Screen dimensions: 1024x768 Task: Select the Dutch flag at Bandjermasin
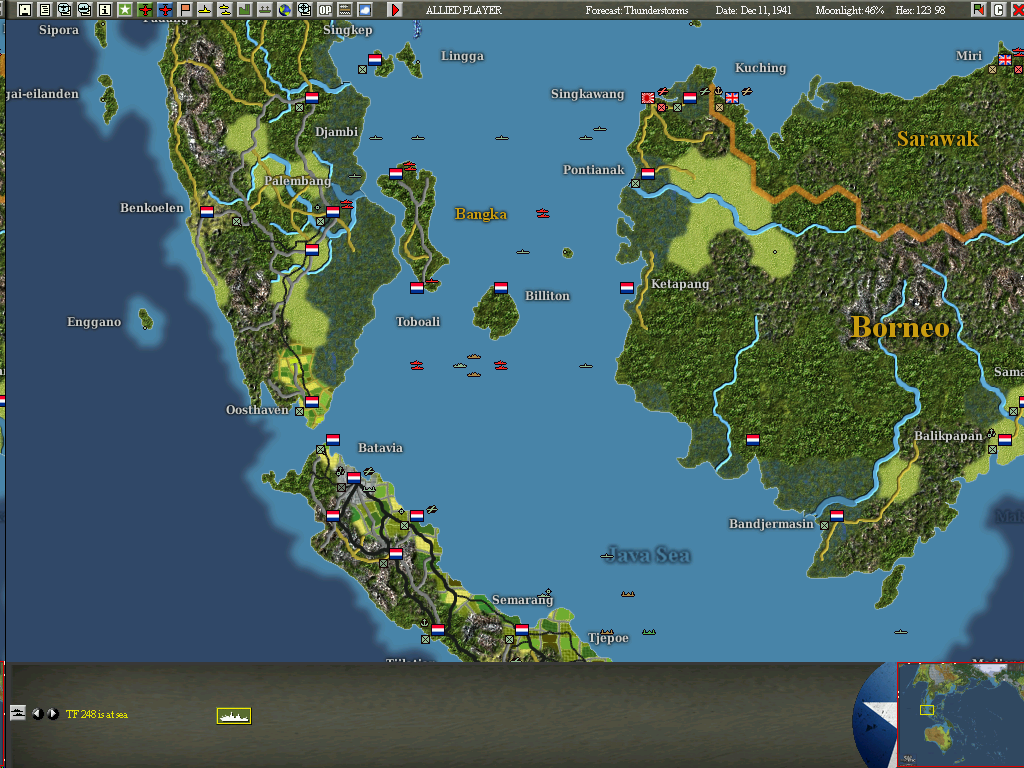point(837,516)
